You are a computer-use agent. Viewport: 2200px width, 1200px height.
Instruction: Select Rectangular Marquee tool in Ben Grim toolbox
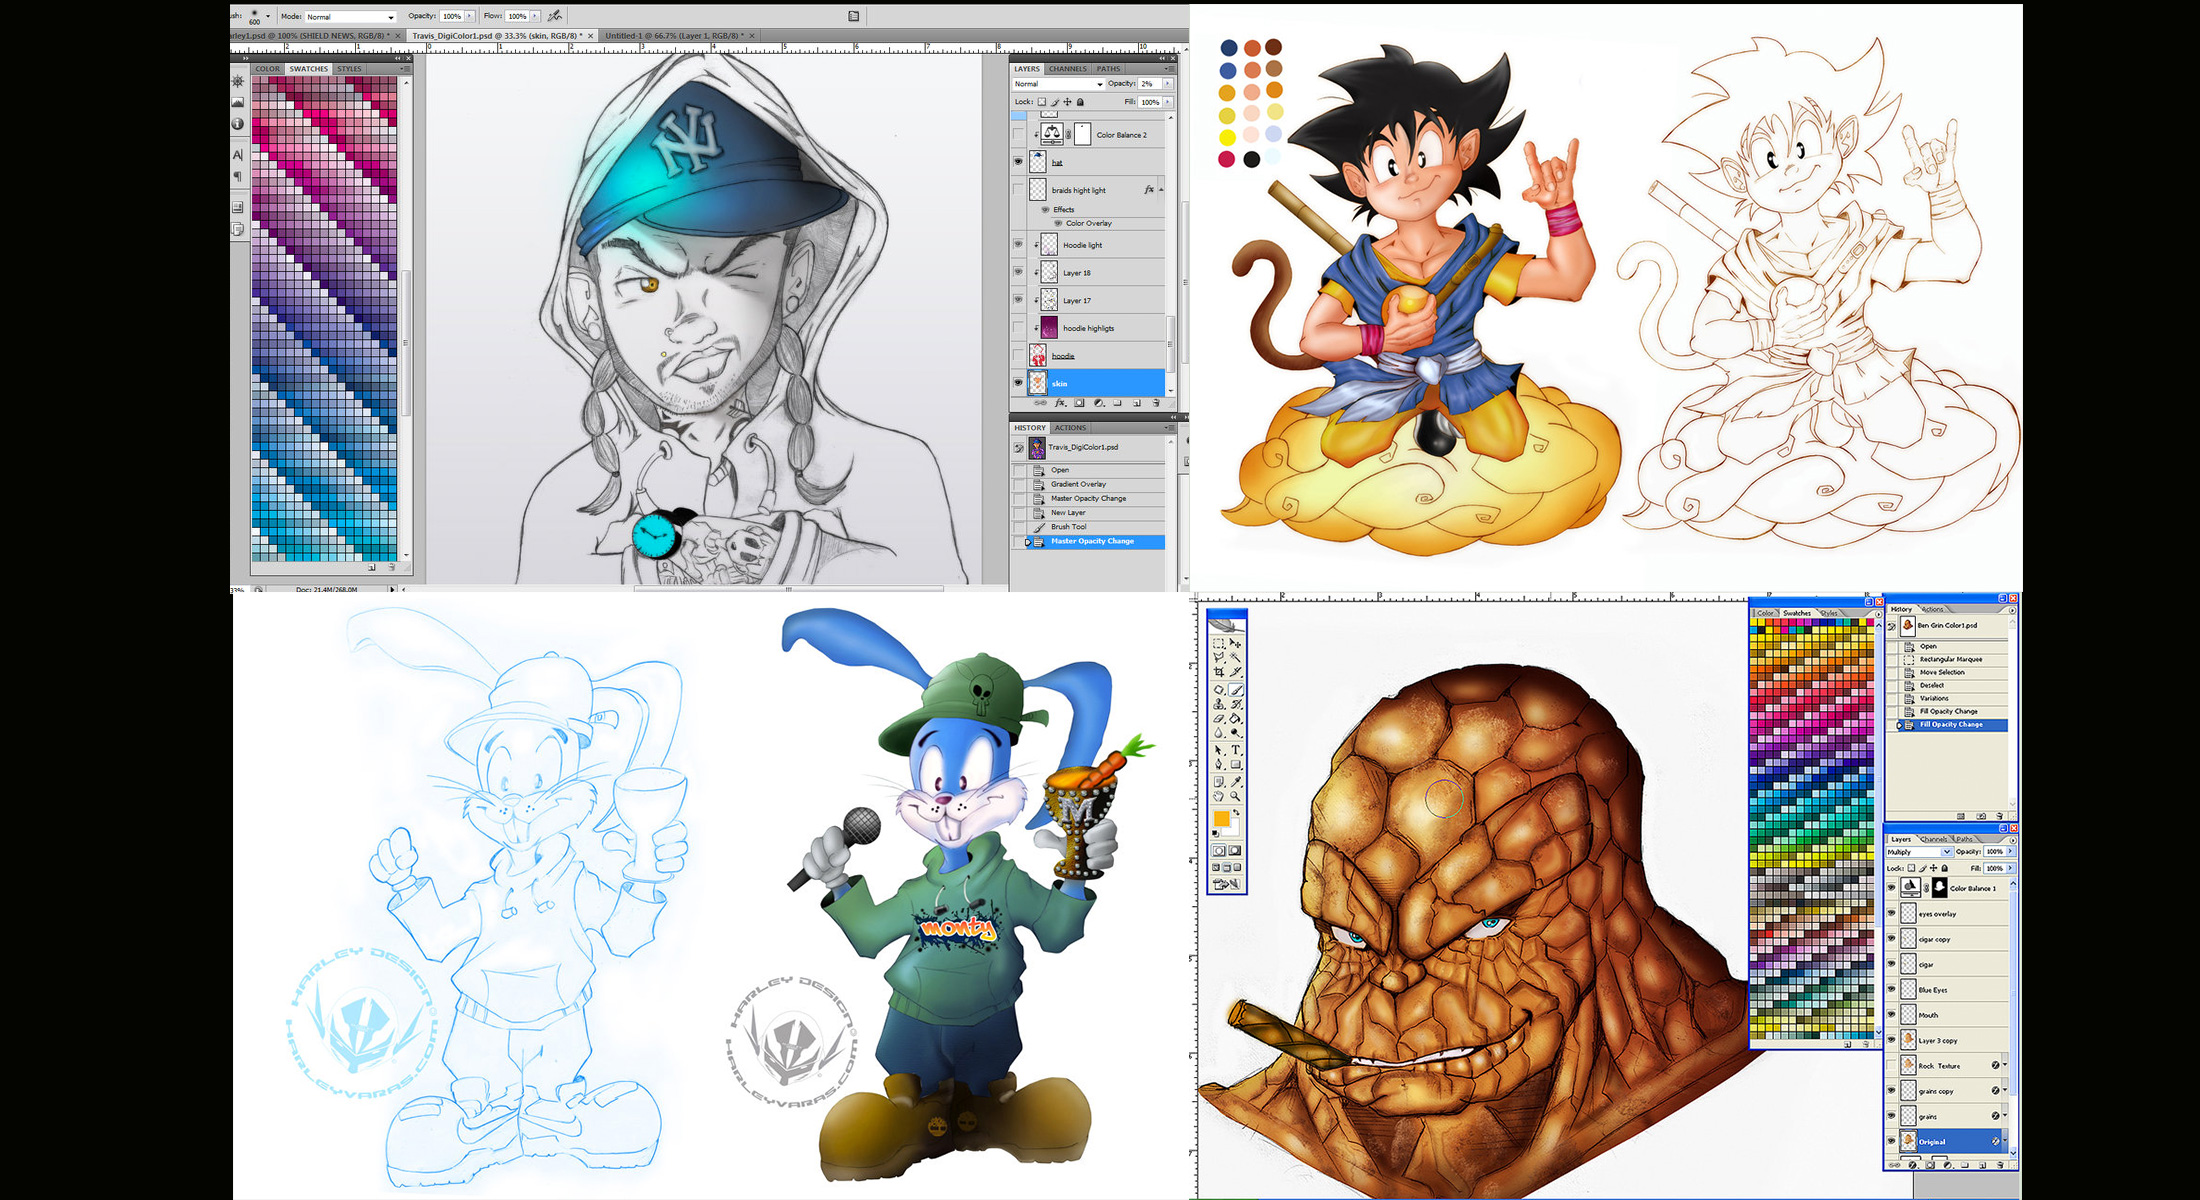coord(1219,644)
